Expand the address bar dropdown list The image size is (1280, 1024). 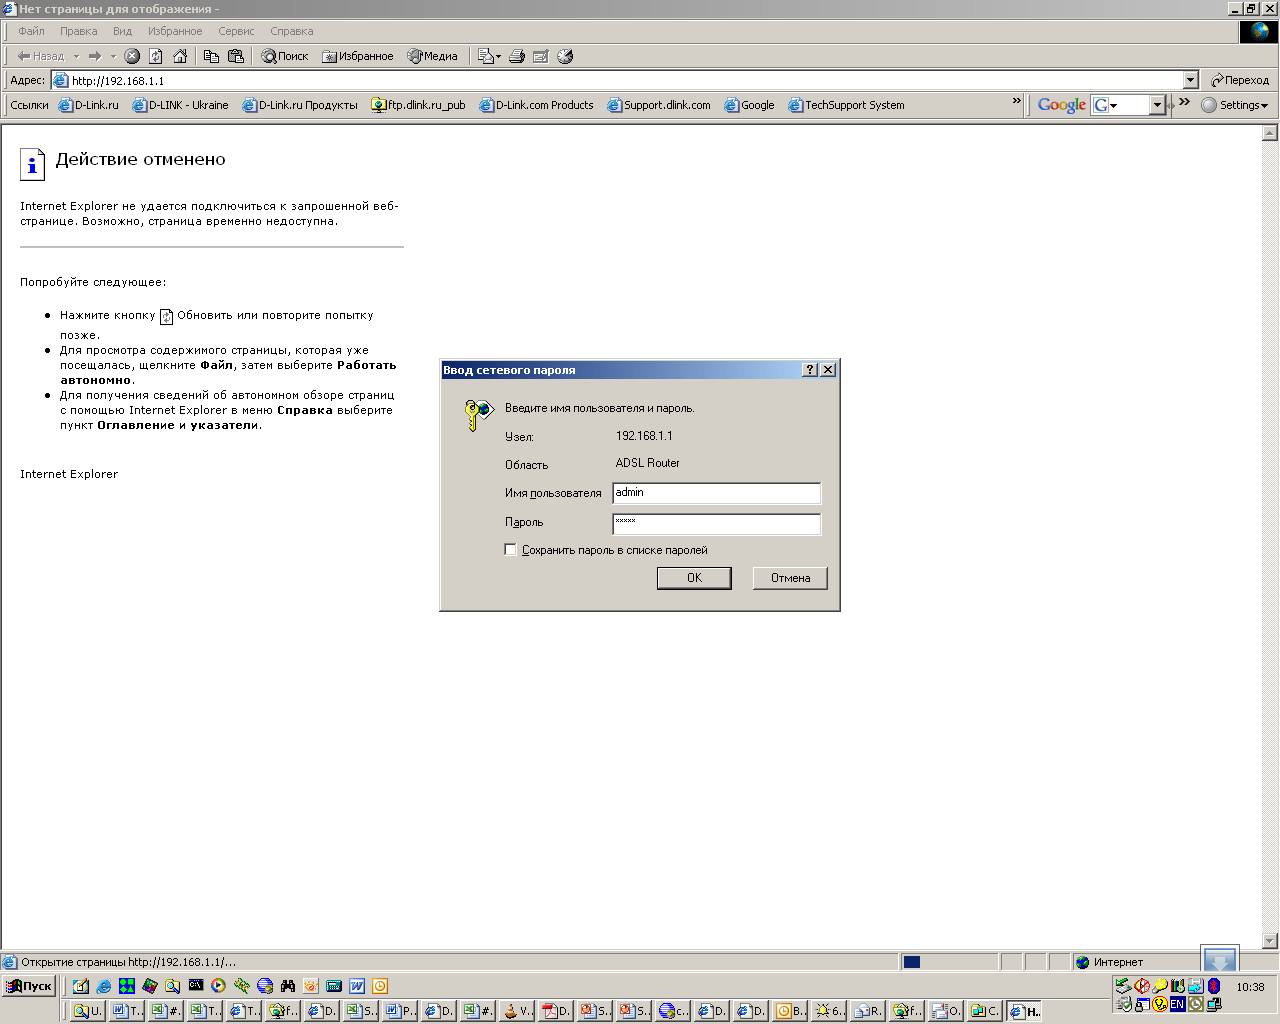point(1190,80)
